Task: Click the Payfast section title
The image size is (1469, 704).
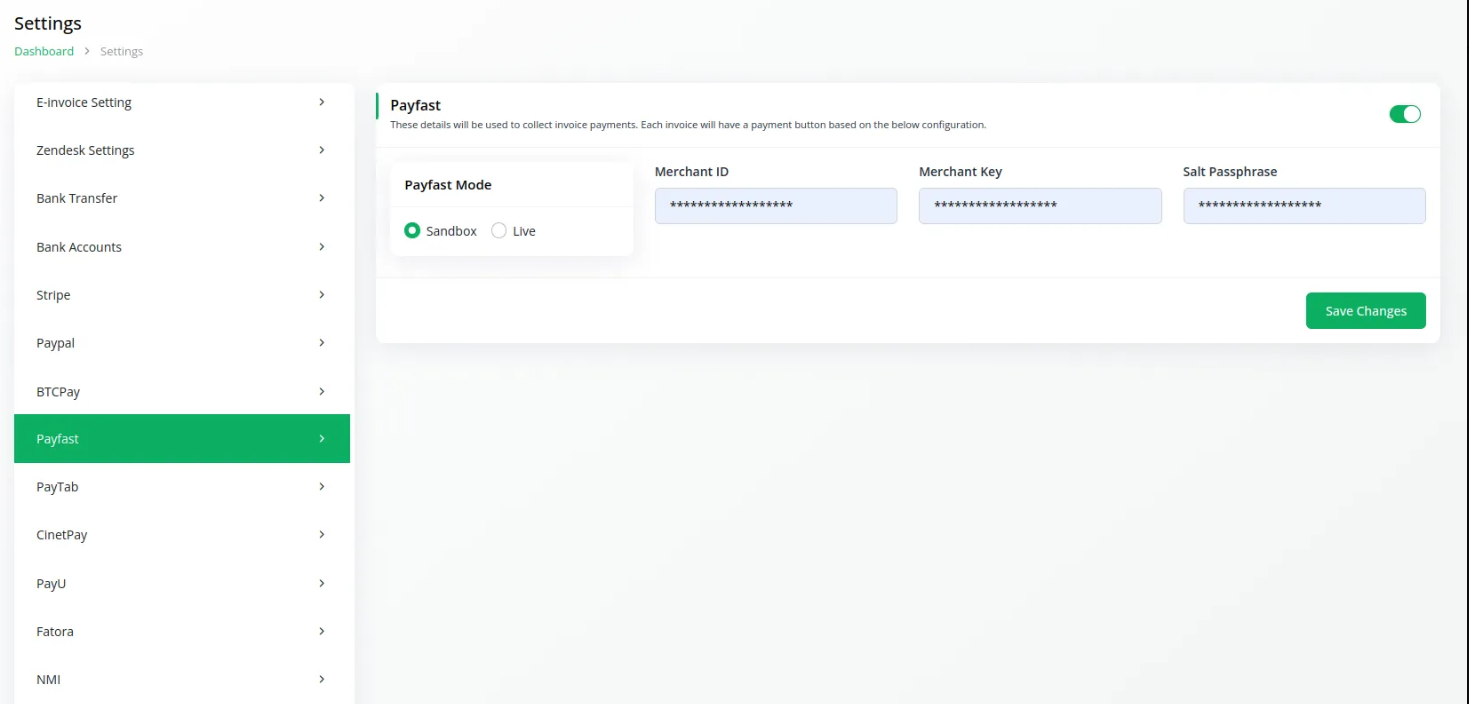Action: tap(416, 105)
